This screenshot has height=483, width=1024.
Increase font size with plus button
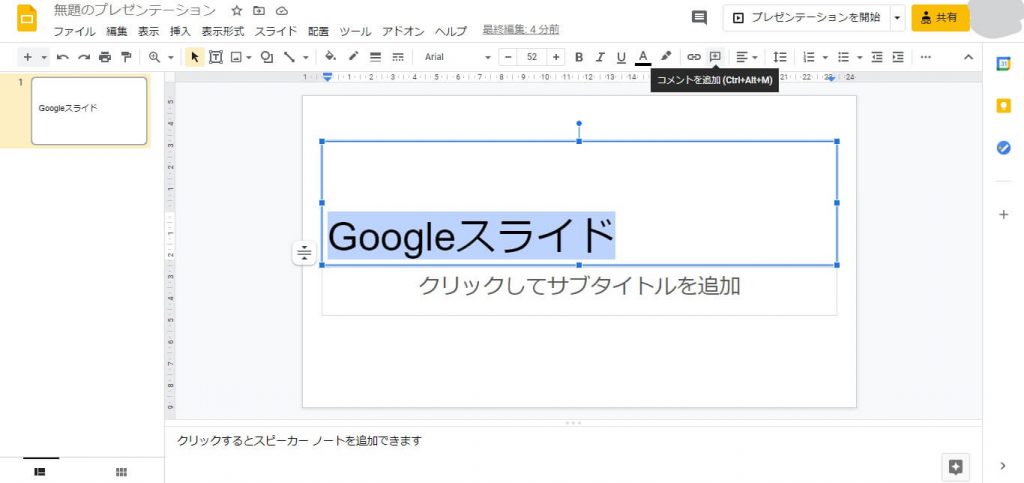556,57
